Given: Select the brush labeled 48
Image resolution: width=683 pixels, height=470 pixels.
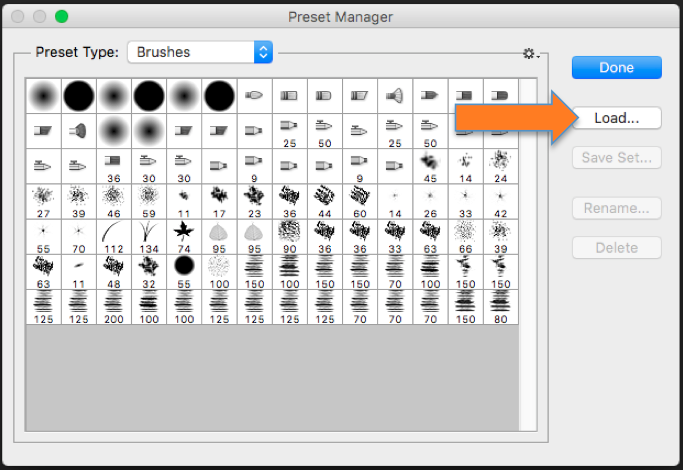Looking at the screenshot, I should pos(114,272).
